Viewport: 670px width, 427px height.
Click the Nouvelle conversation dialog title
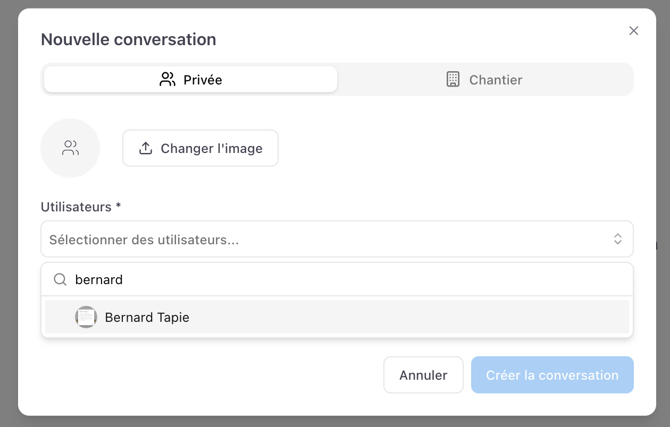128,40
